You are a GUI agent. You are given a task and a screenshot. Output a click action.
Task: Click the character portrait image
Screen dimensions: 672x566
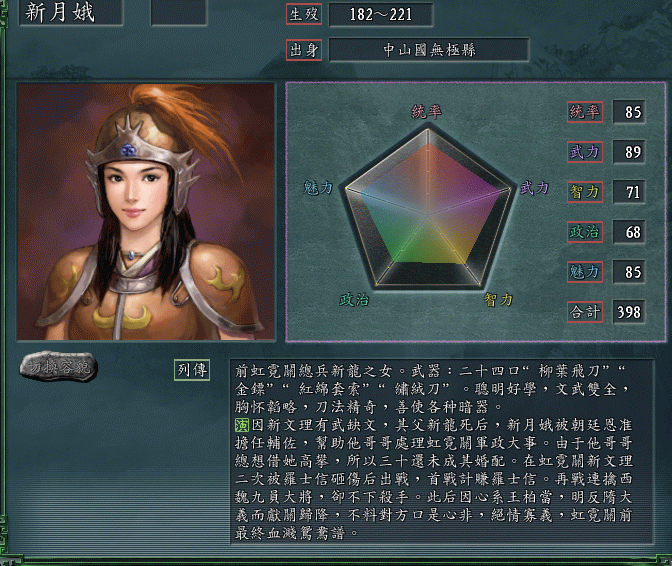[146, 212]
